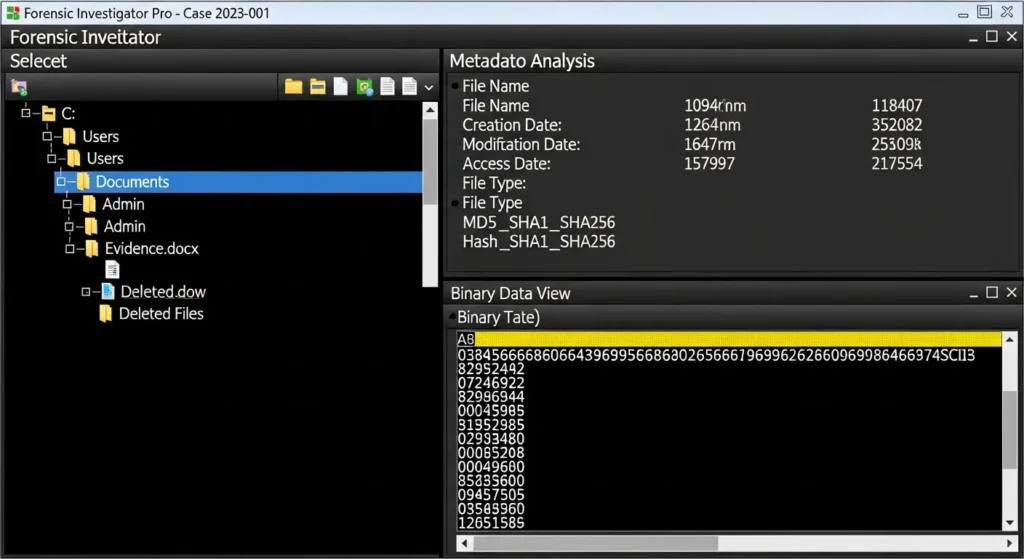The image size is (1024, 559).
Task: Maximize the Binary Data View panel
Action: point(991,293)
